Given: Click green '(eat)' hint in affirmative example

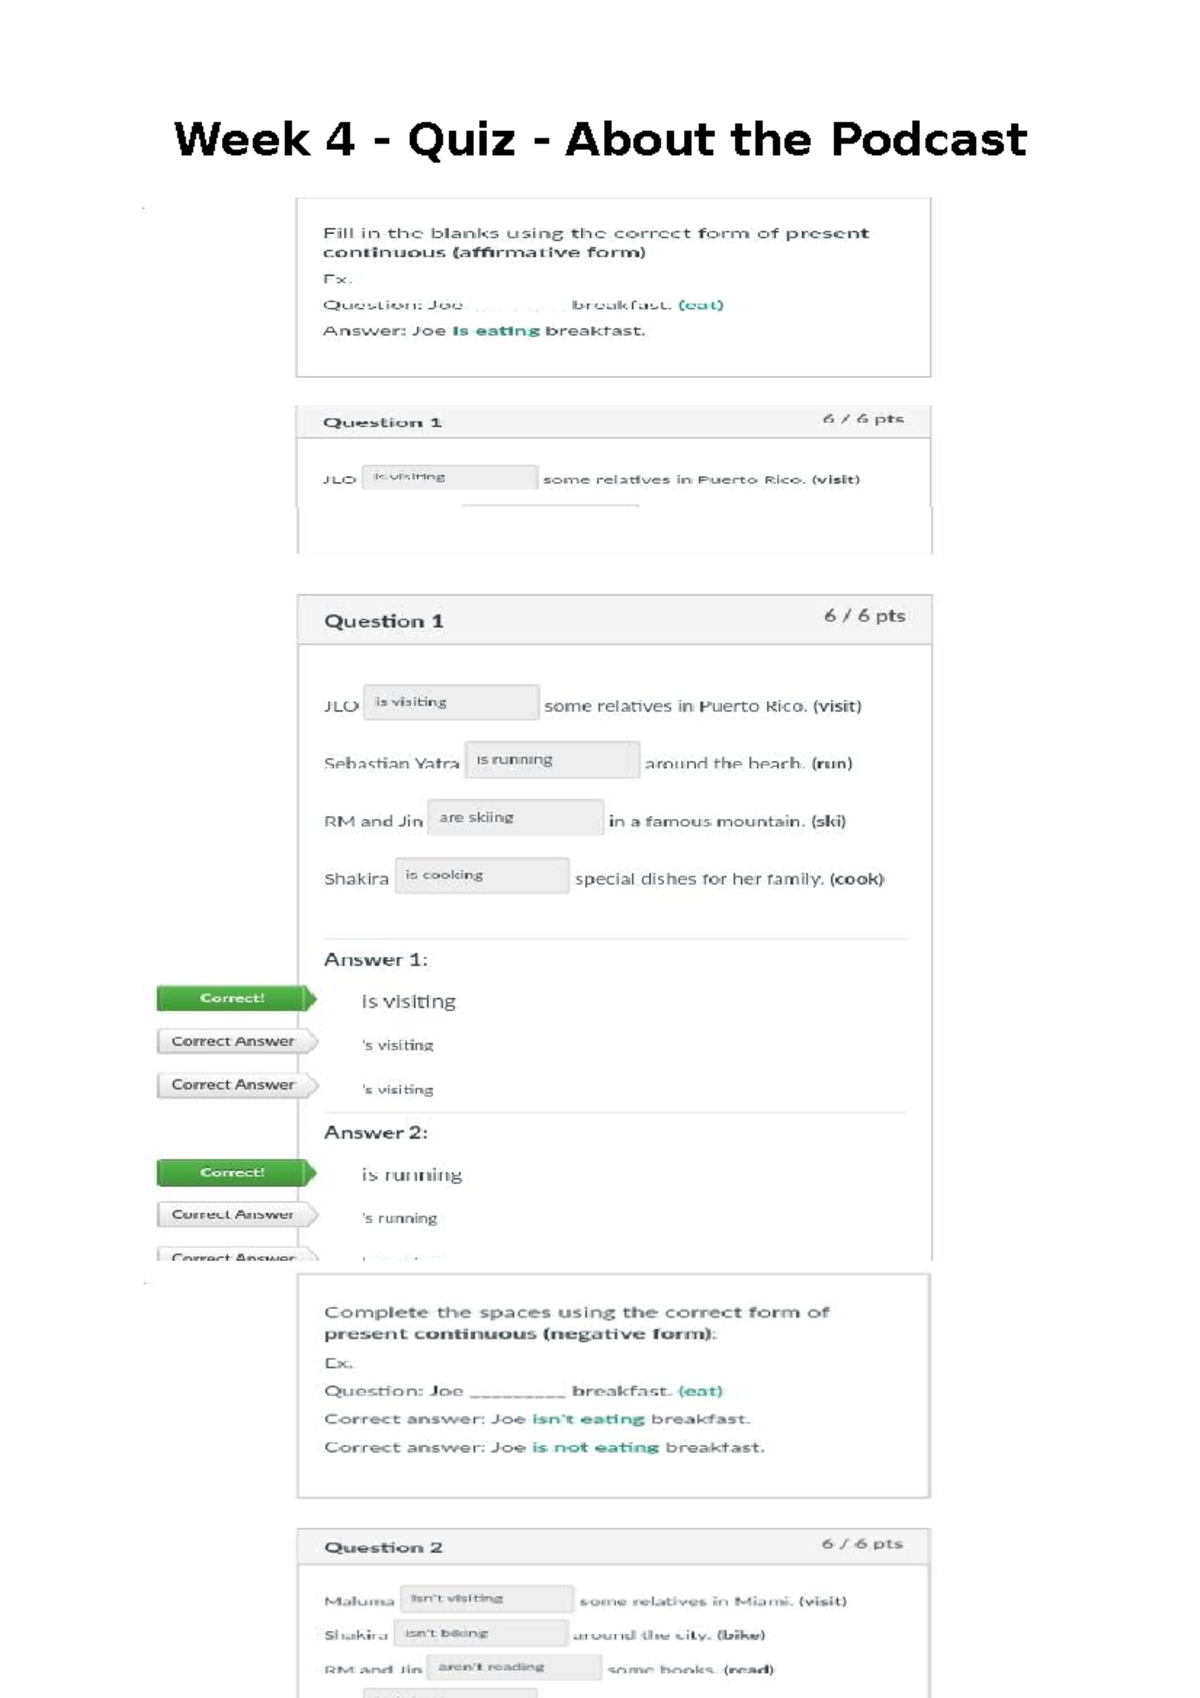Looking at the screenshot, I should (x=700, y=305).
